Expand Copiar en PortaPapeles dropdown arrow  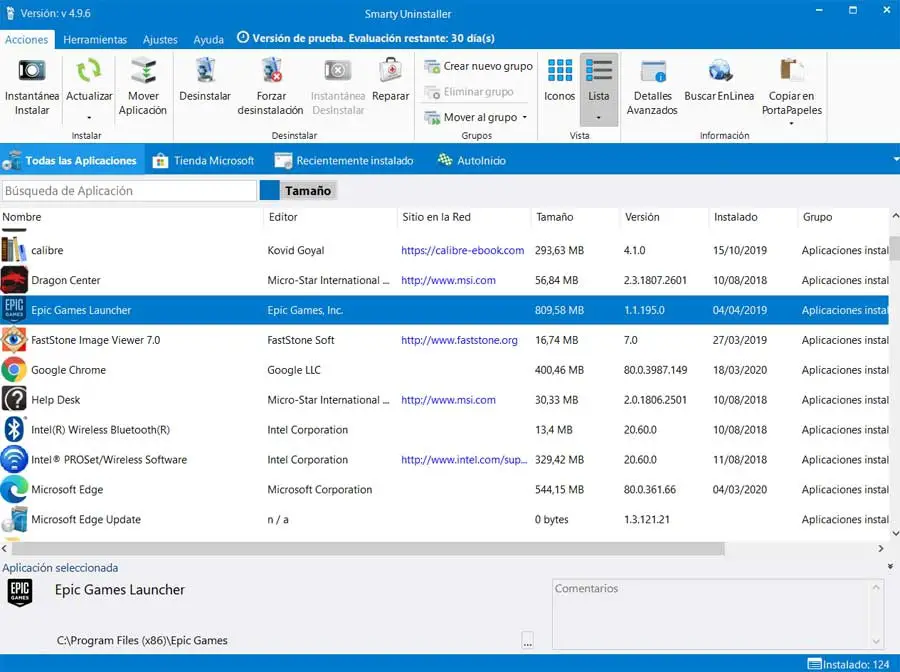[x=792, y=123]
